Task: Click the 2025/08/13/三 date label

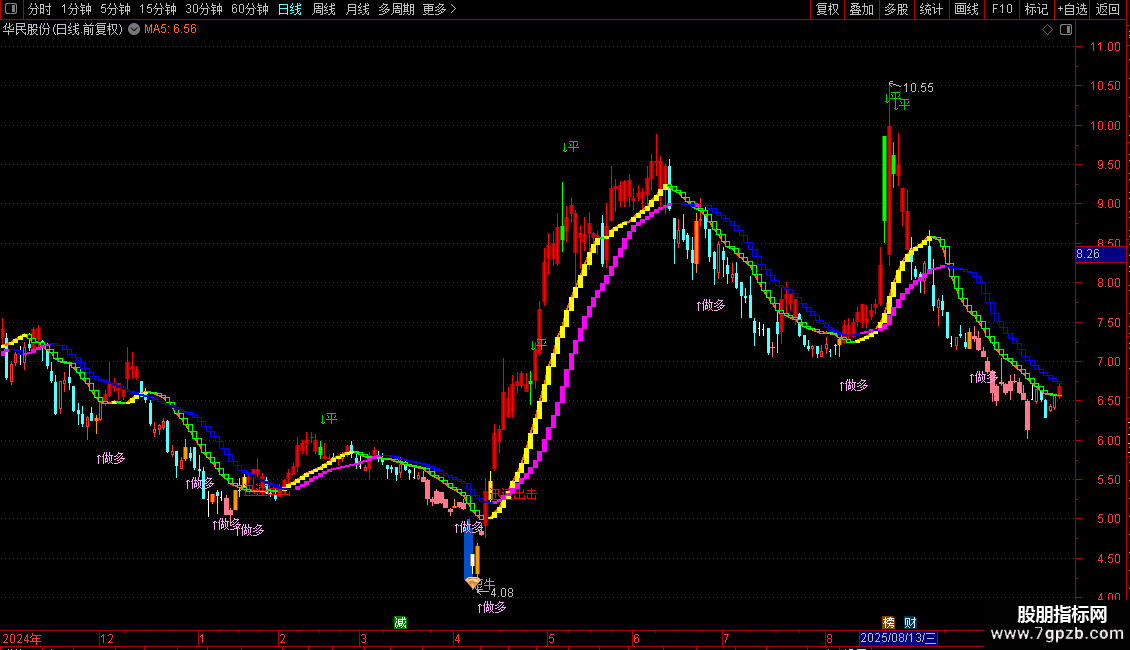Action: (x=898, y=638)
